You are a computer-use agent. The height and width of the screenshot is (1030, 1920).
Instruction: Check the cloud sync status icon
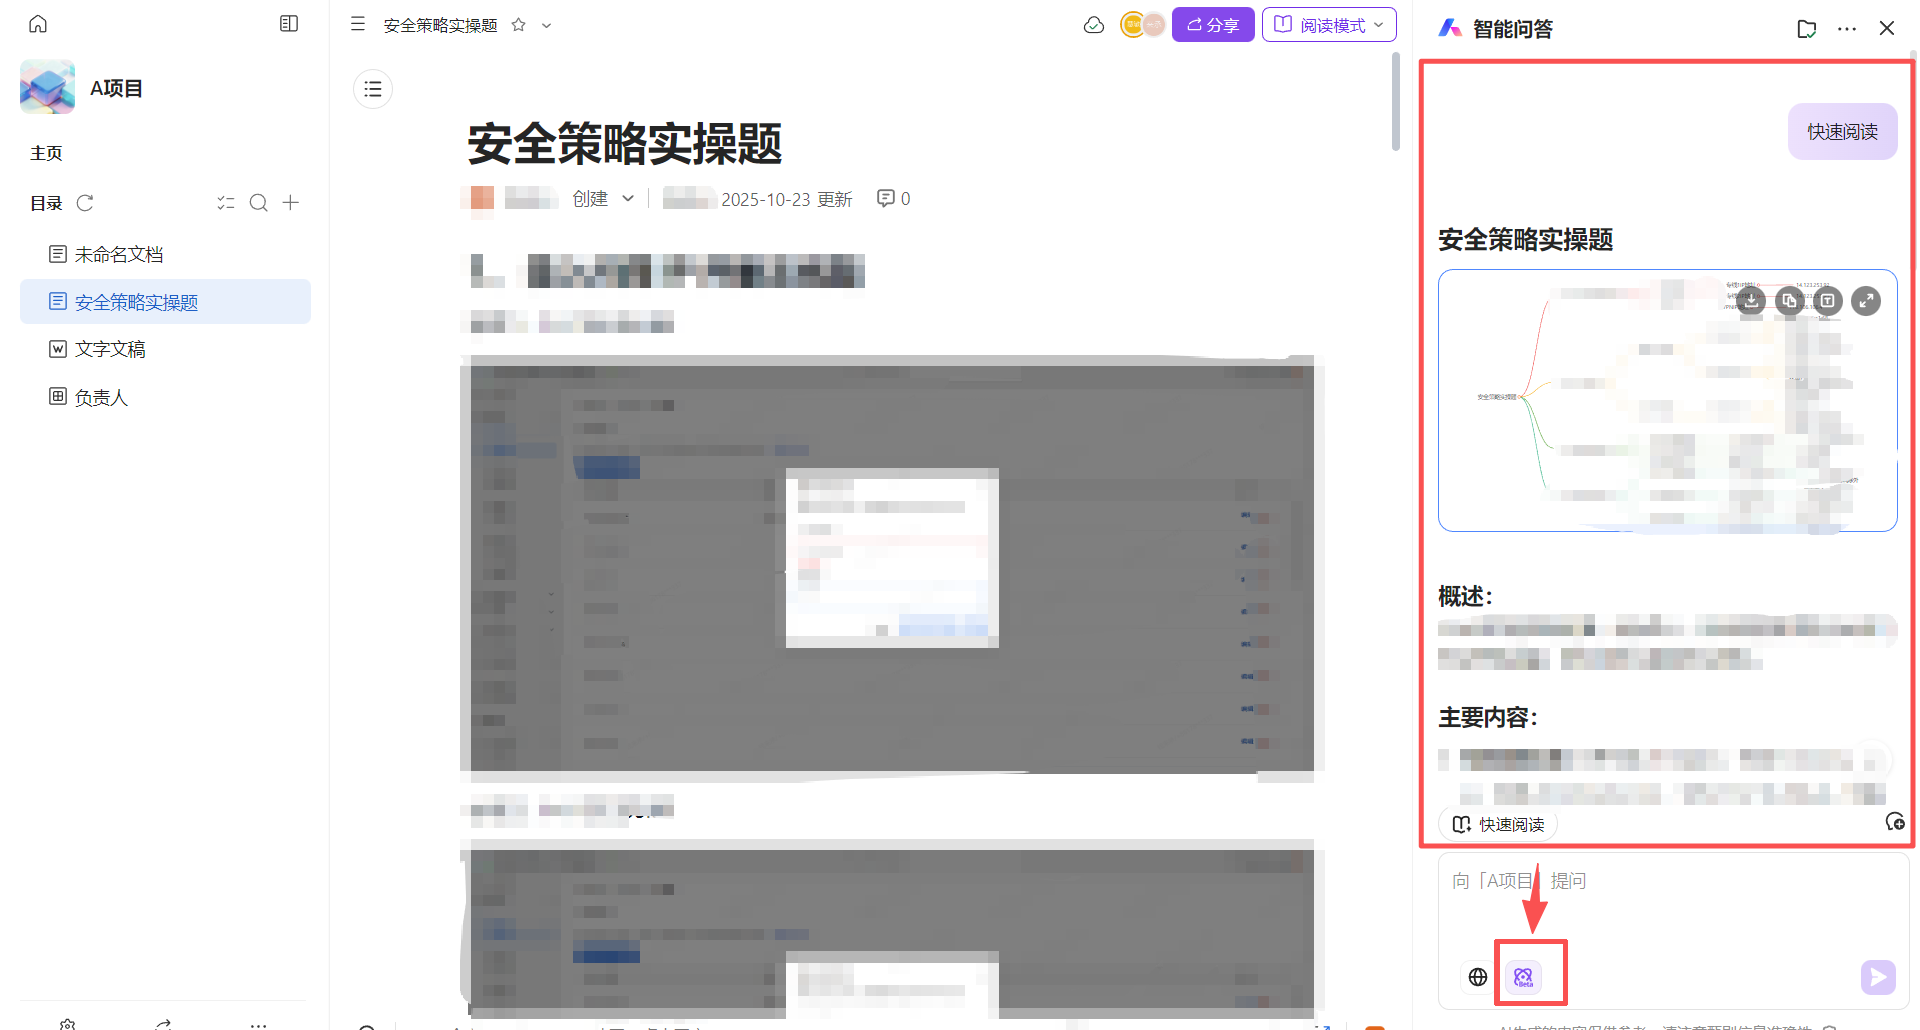click(x=1094, y=25)
